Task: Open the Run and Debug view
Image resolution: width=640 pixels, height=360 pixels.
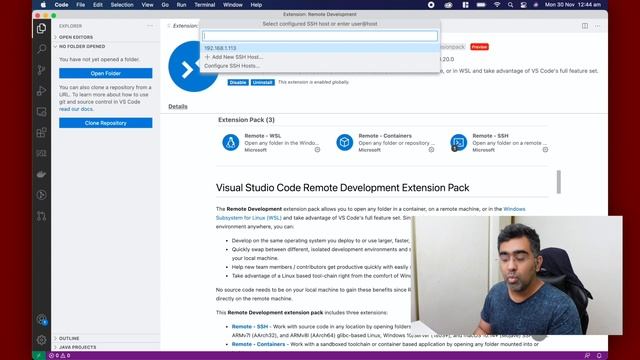Action: click(x=41, y=91)
